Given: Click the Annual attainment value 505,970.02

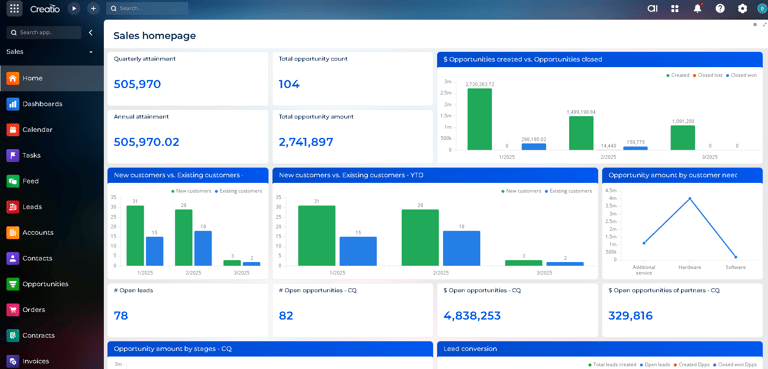Looking at the screenshot, I should click(x=146, y=142).
